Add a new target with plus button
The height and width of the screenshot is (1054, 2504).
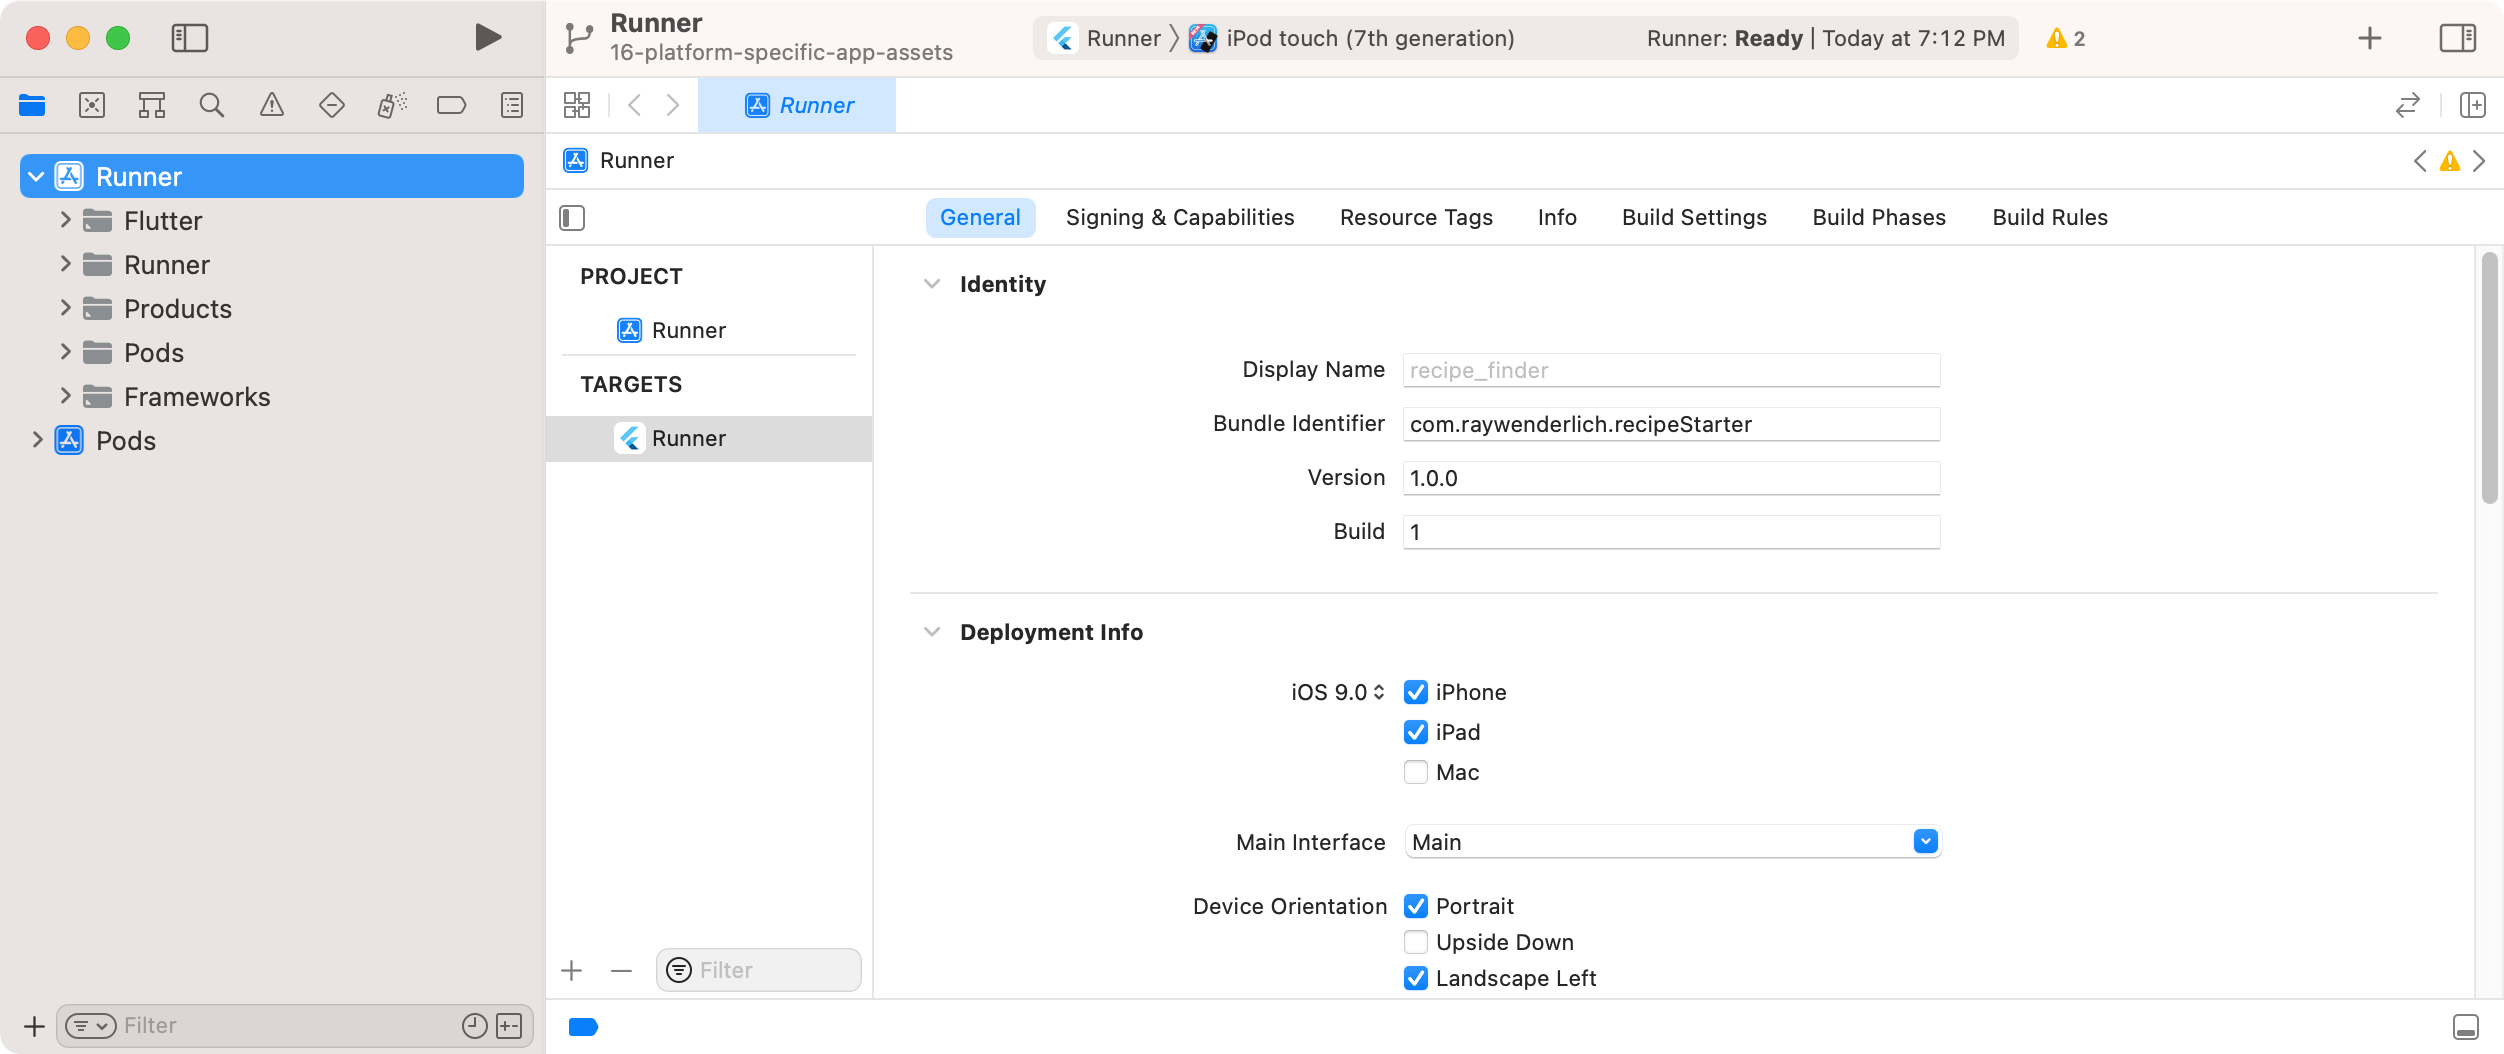pyautogui.click(x=572, y=970)
